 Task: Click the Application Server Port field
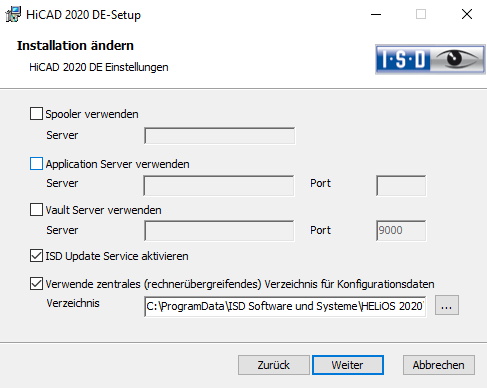point(401,186)
